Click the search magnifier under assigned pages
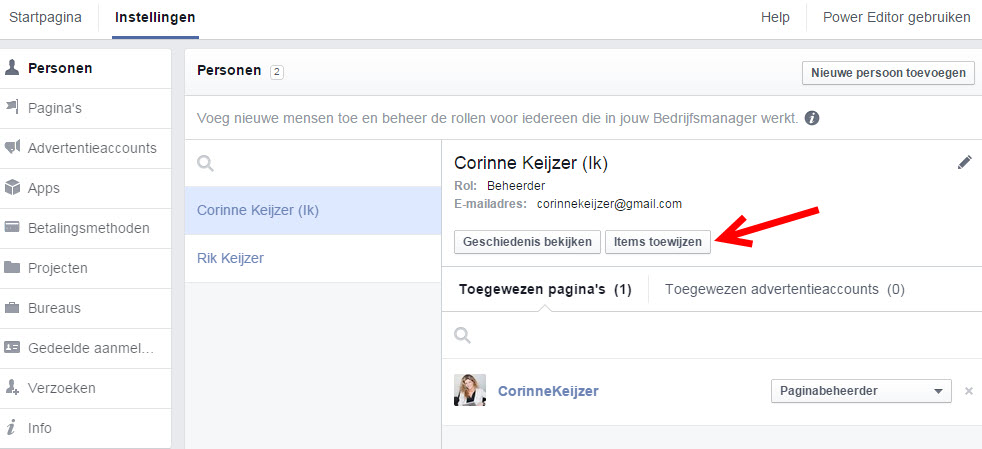982x449 pixels. (462, 336)
